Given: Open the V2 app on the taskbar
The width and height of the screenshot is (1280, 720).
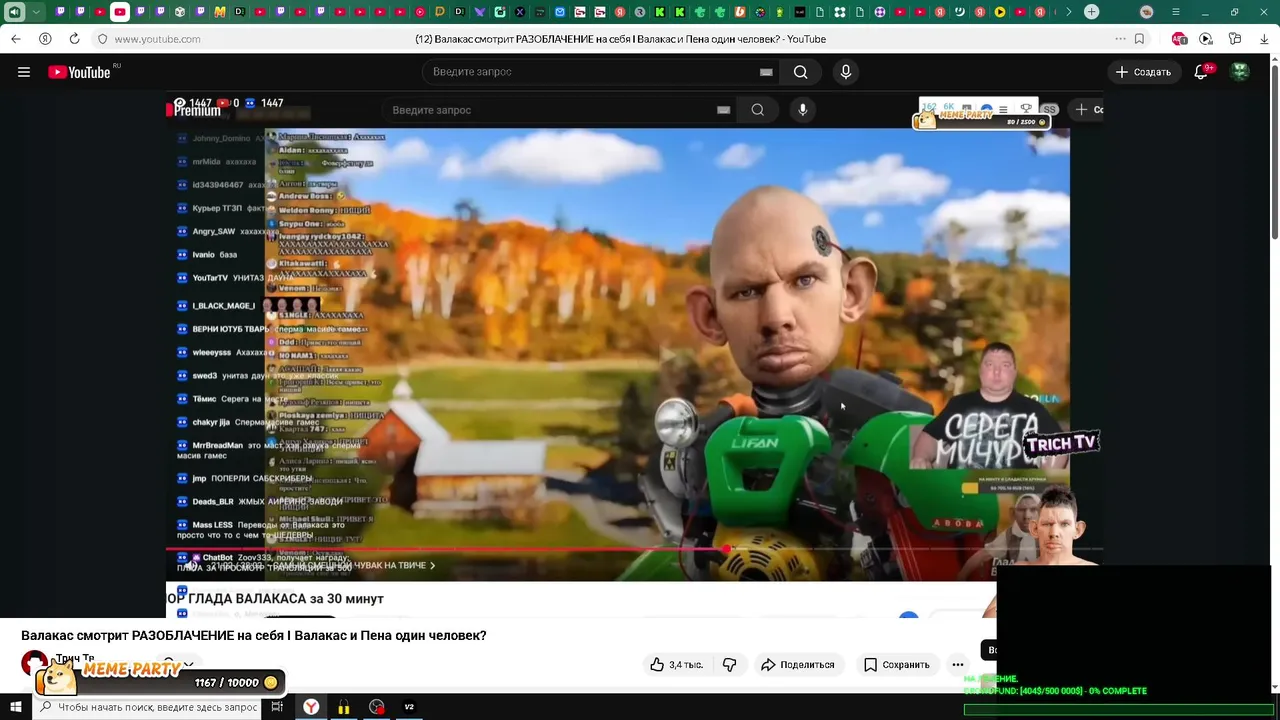Looking at the screenshot, I should 409,707.
